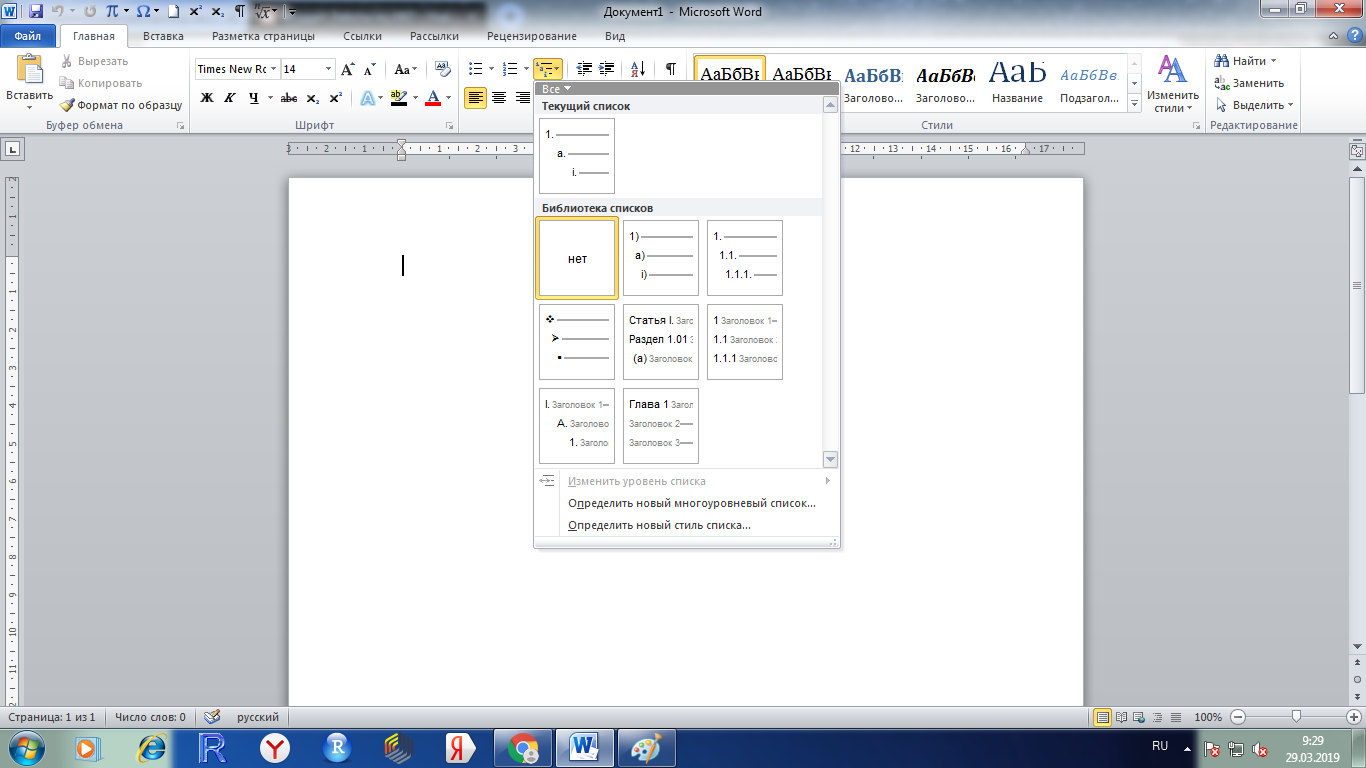This screenshot has height=768, width=1366.
Task: Click Определить новый стиль списка
Action: [659, 525]
